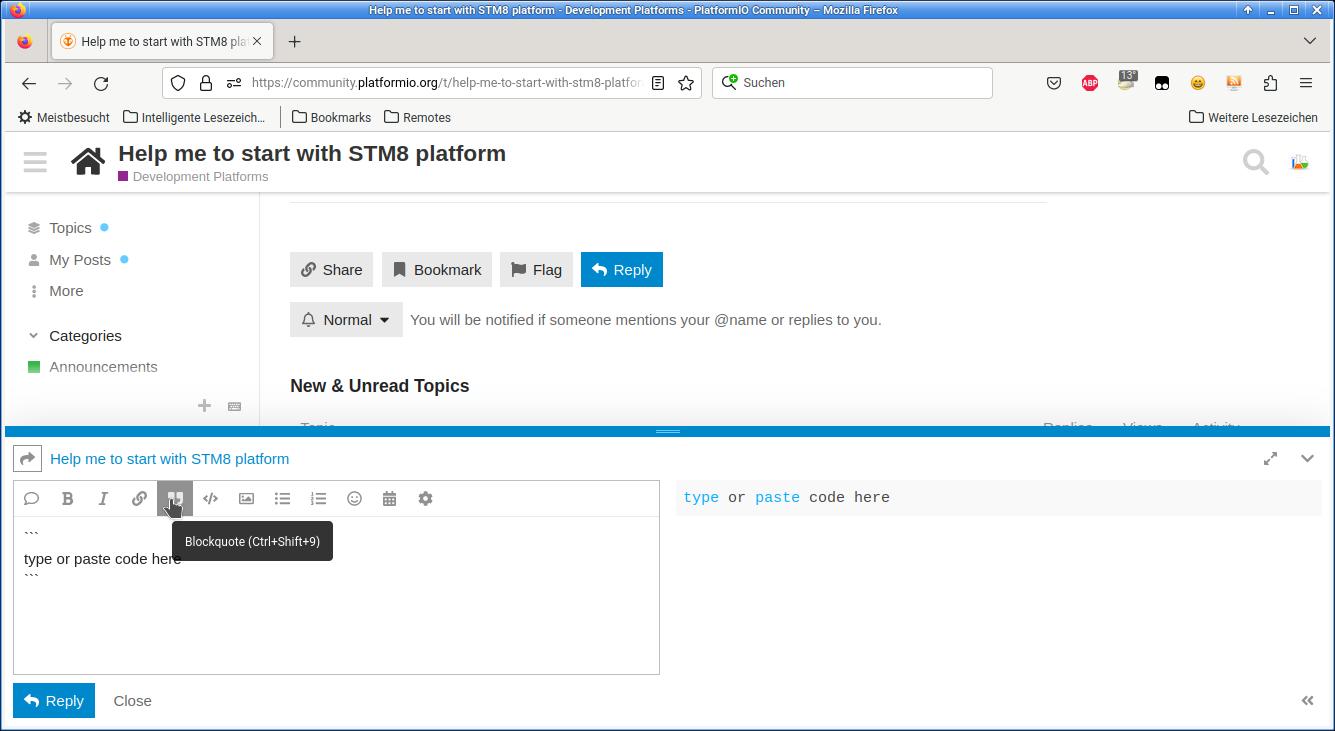Bookmark this page with the star icon
Image resolution: width=1335 pixels, height=731 pixels.
pos(686,83)
